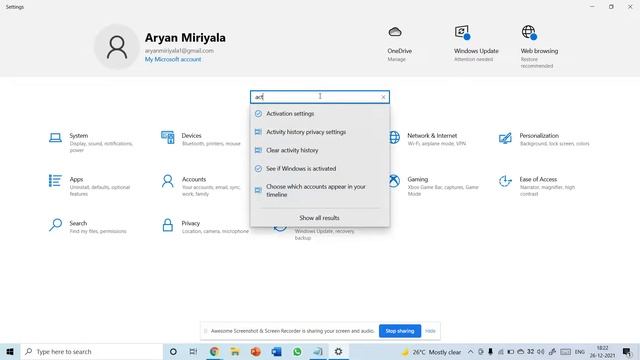Open Word from the taskbar
Image resolution: width=640 pixels, height=360 pixels.
[276, 351]
